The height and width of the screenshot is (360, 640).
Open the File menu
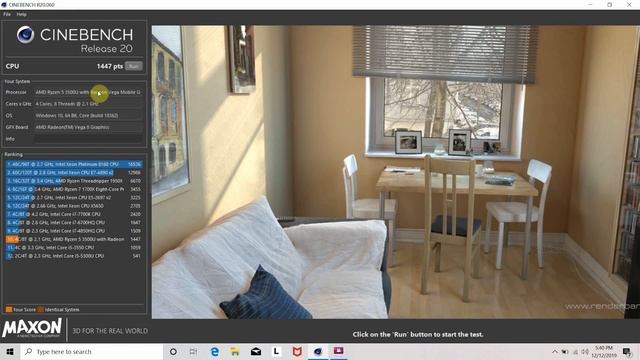[x=7, y=14]
